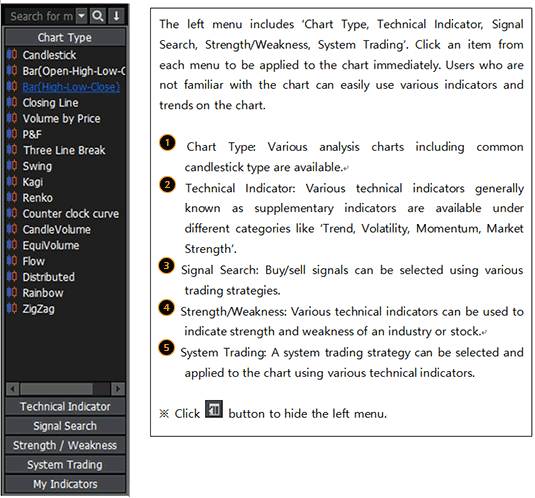The width and height of the screenshot is (535, 498).
Task: Click the icon next to ZigZag
Action: [x=12, y=308]
